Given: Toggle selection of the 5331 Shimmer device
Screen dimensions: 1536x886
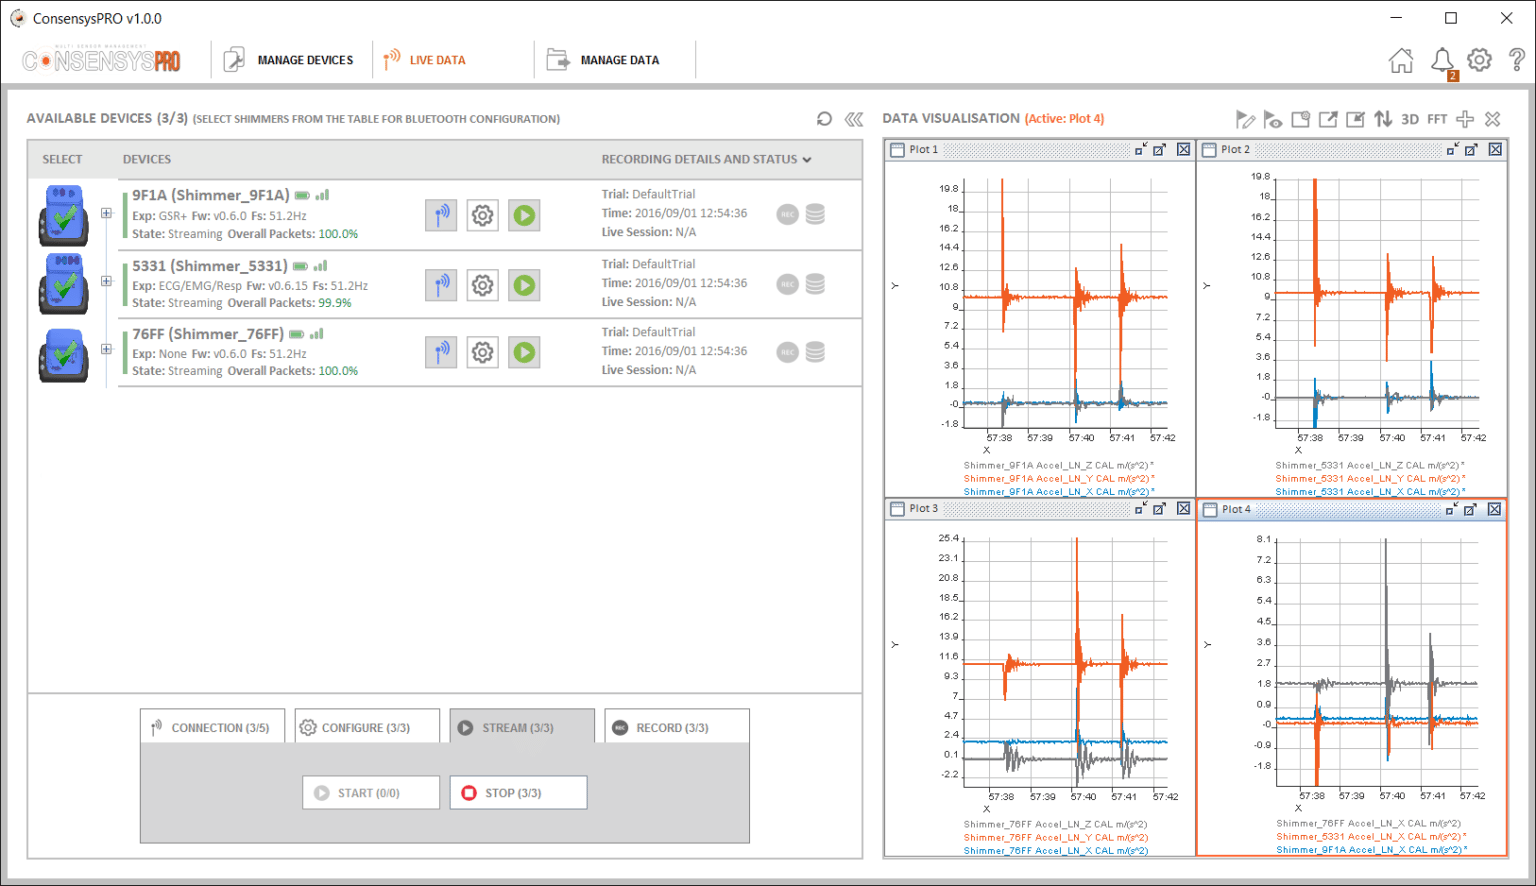Looking at the screenshot, I should [64, 284].
